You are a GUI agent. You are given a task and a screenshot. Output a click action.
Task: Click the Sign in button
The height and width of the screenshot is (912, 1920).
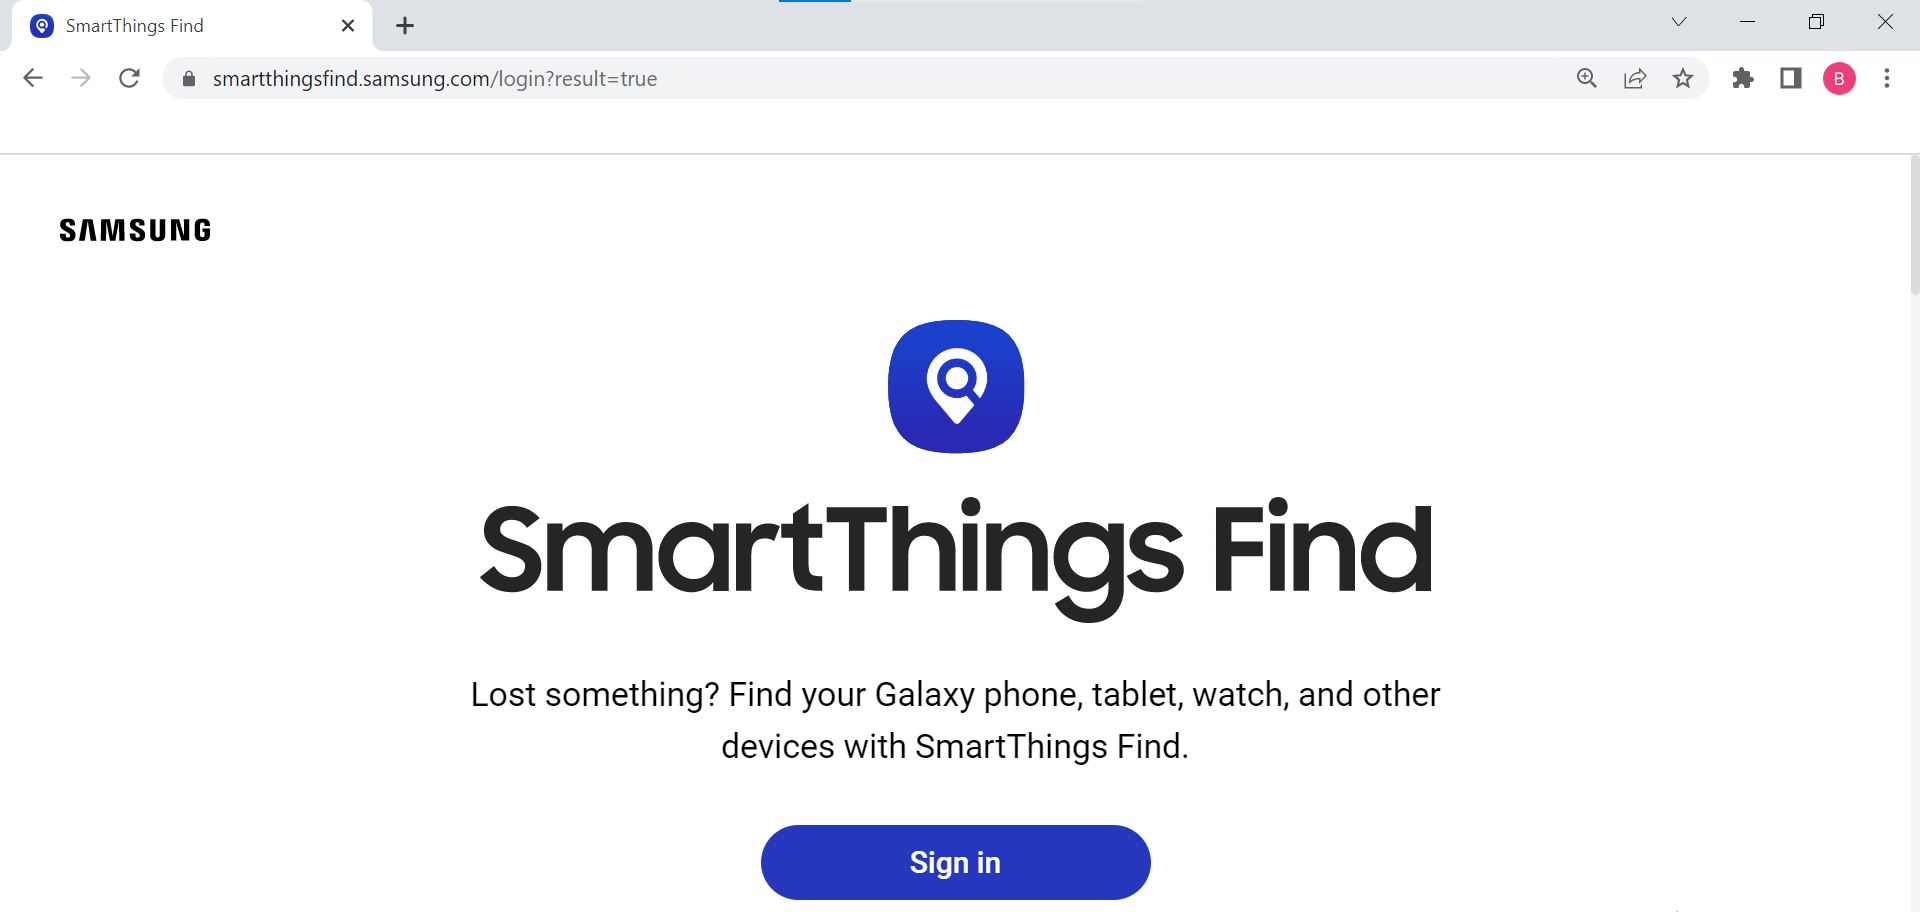click(955, 862)
